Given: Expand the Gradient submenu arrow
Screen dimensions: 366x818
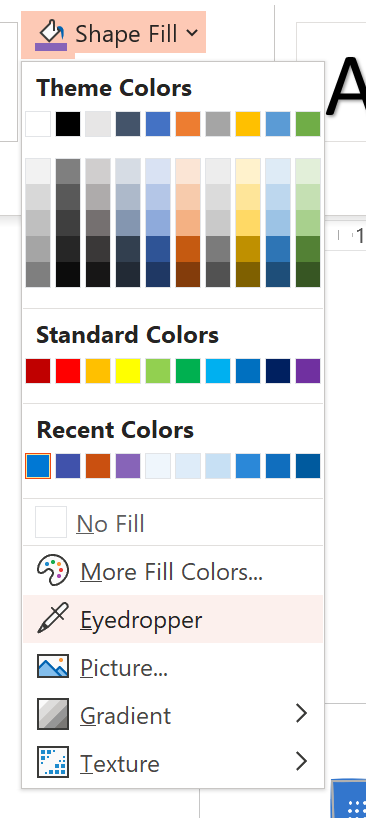Looking at the screenshot, I should point(301,713).
